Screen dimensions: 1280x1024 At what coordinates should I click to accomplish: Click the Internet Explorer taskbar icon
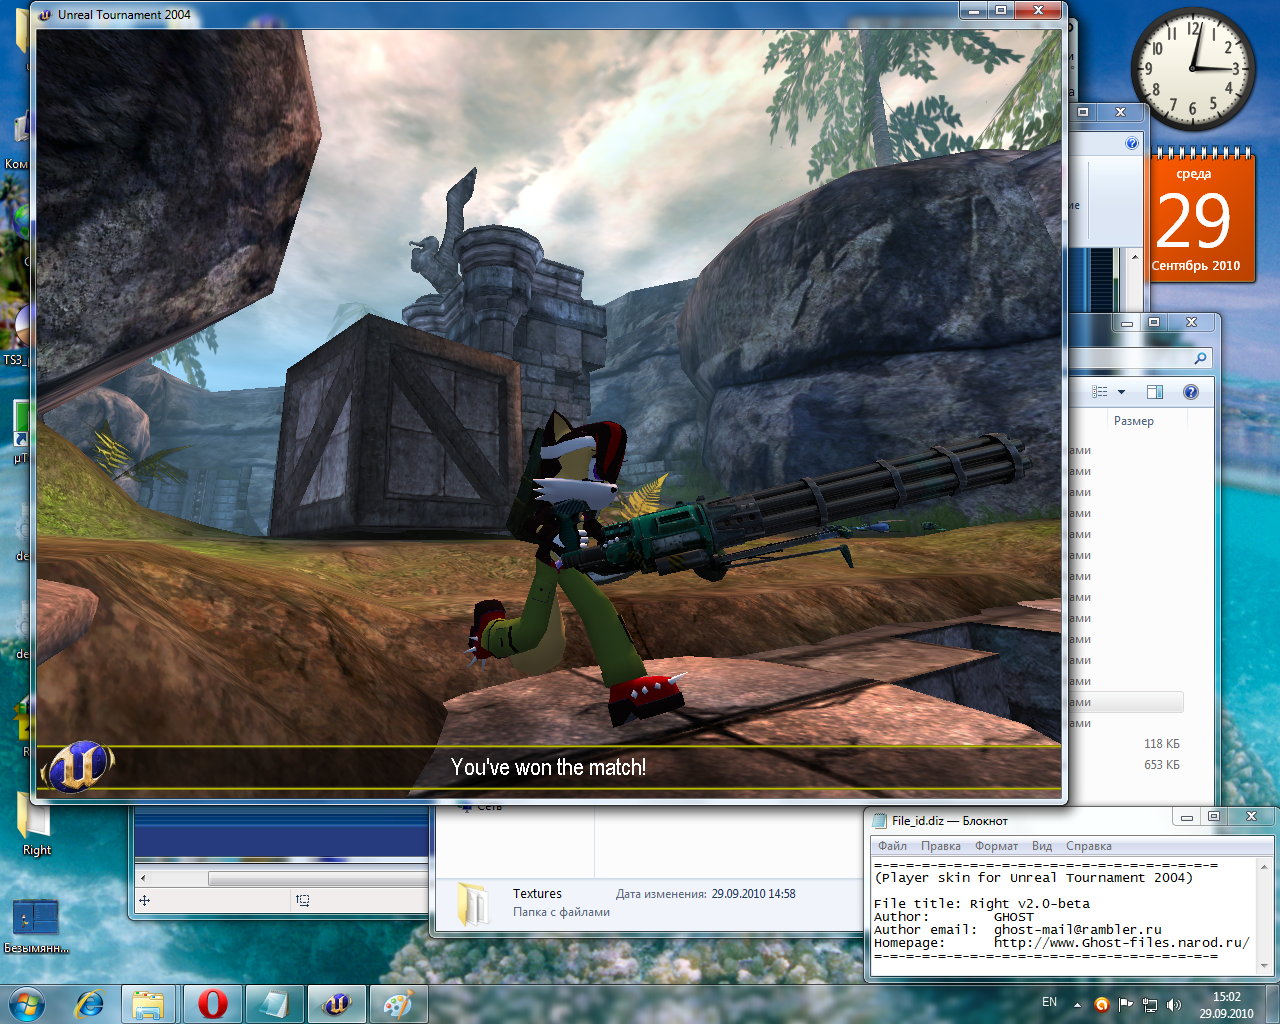click(x=89, y=1003)
